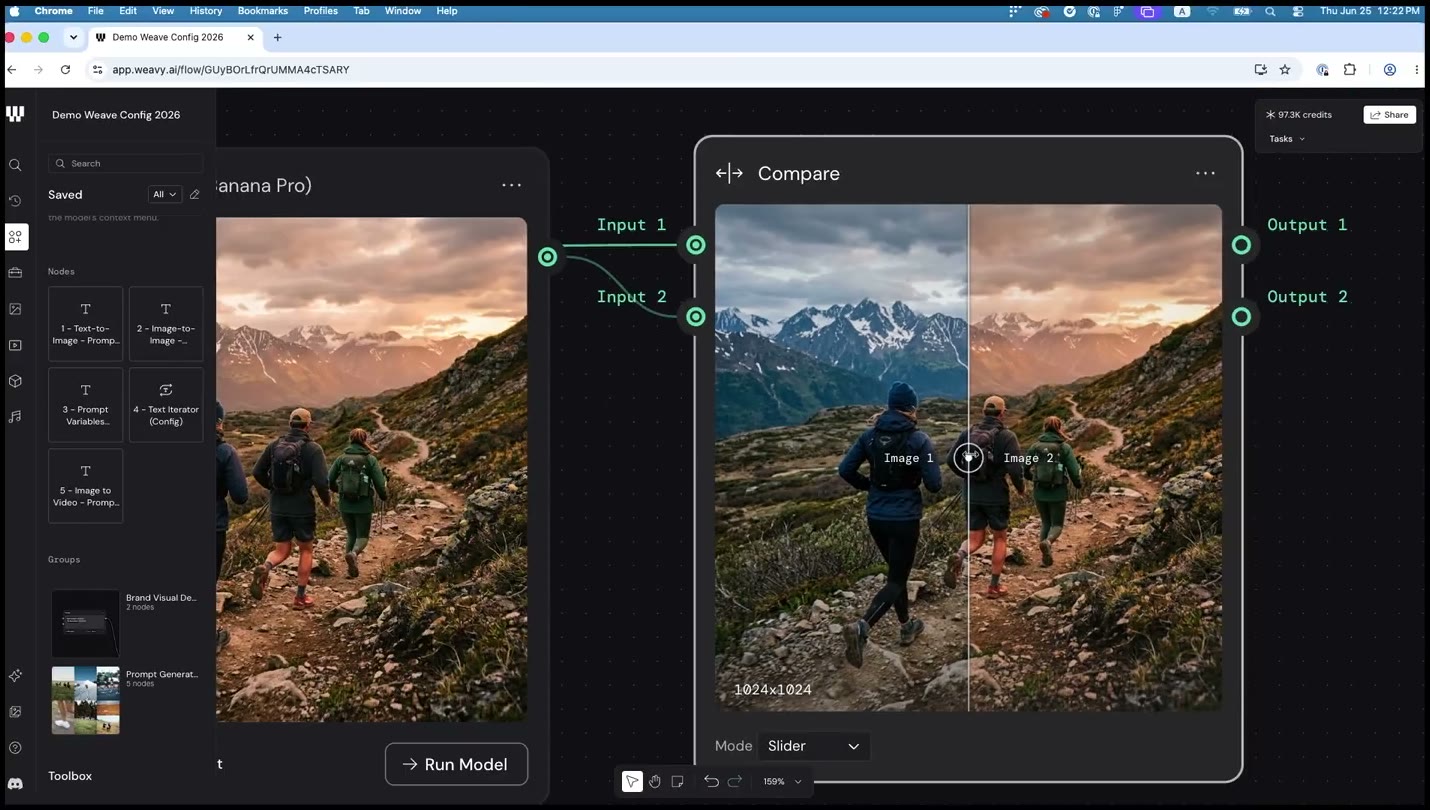Click the pencil edit icon beside Saved
This screenshot has height=810, width=1430.
point(195,194)
